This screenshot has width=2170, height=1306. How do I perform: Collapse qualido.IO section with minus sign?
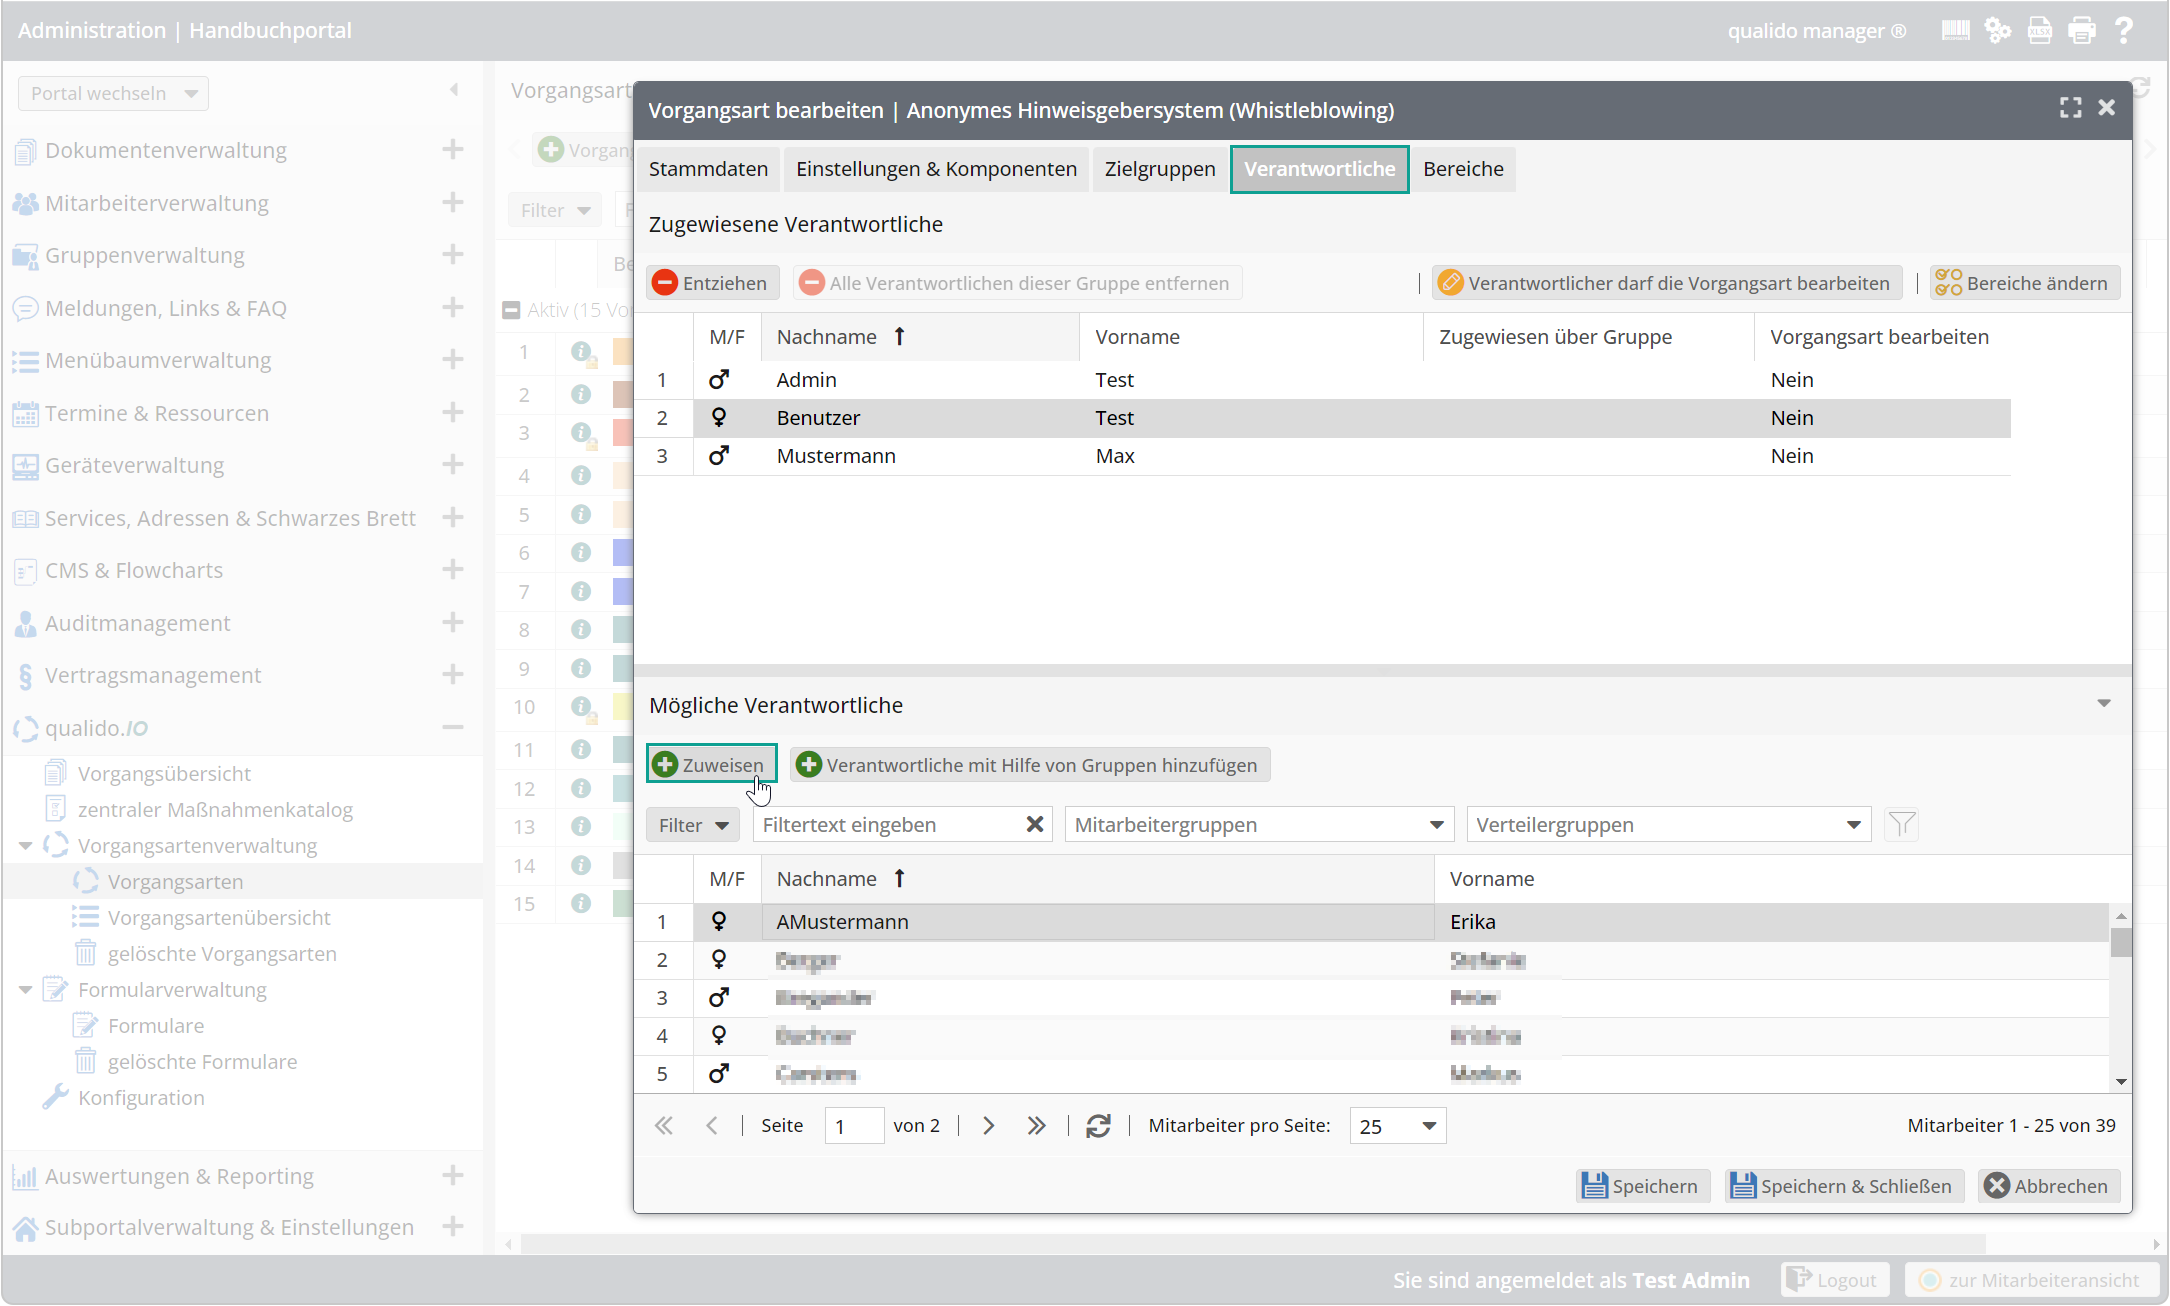(x=453, y=727)
